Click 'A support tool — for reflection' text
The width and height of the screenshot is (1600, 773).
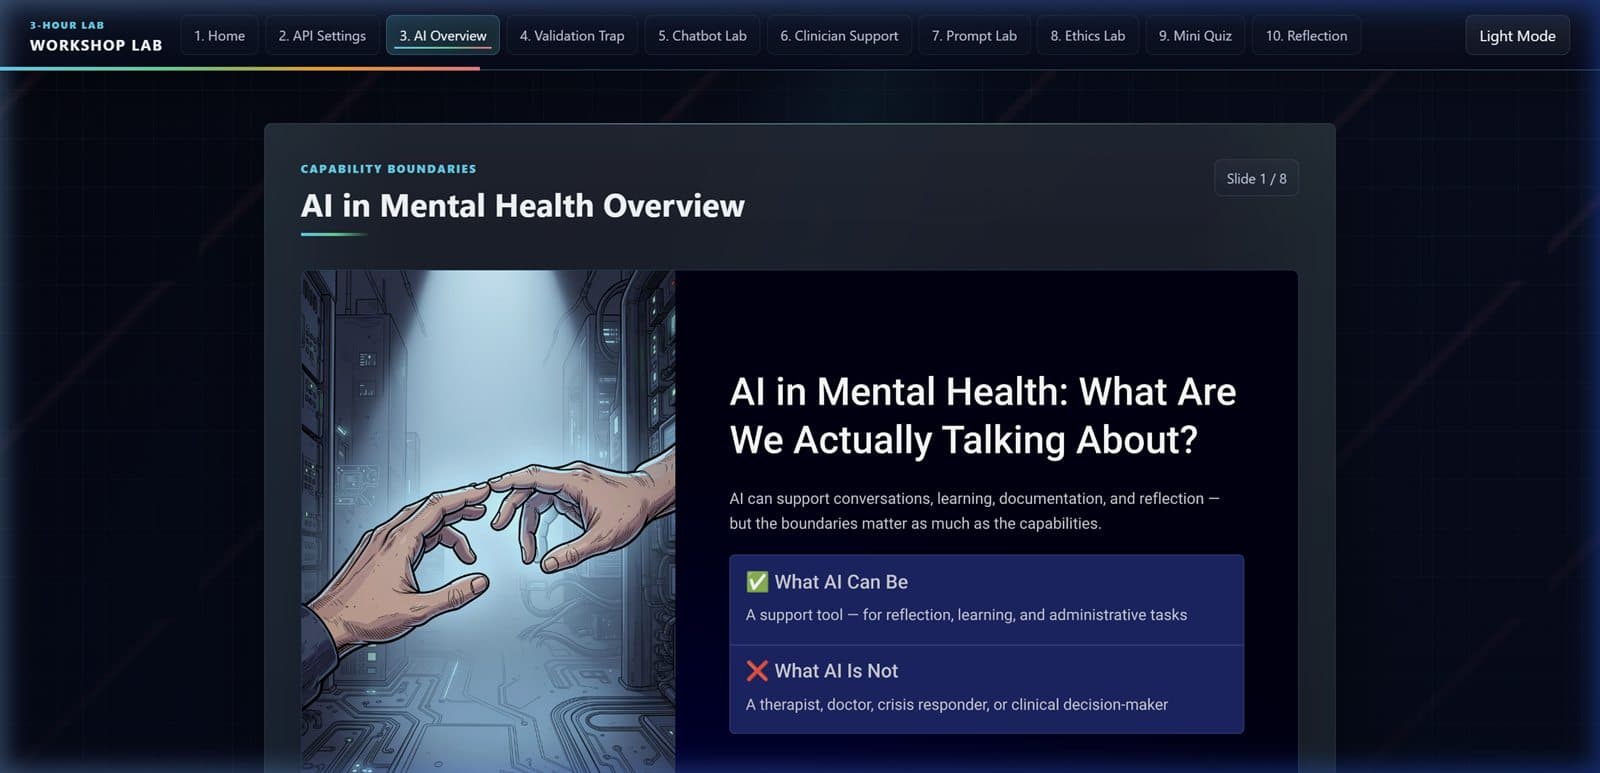(x=966, y=615)
